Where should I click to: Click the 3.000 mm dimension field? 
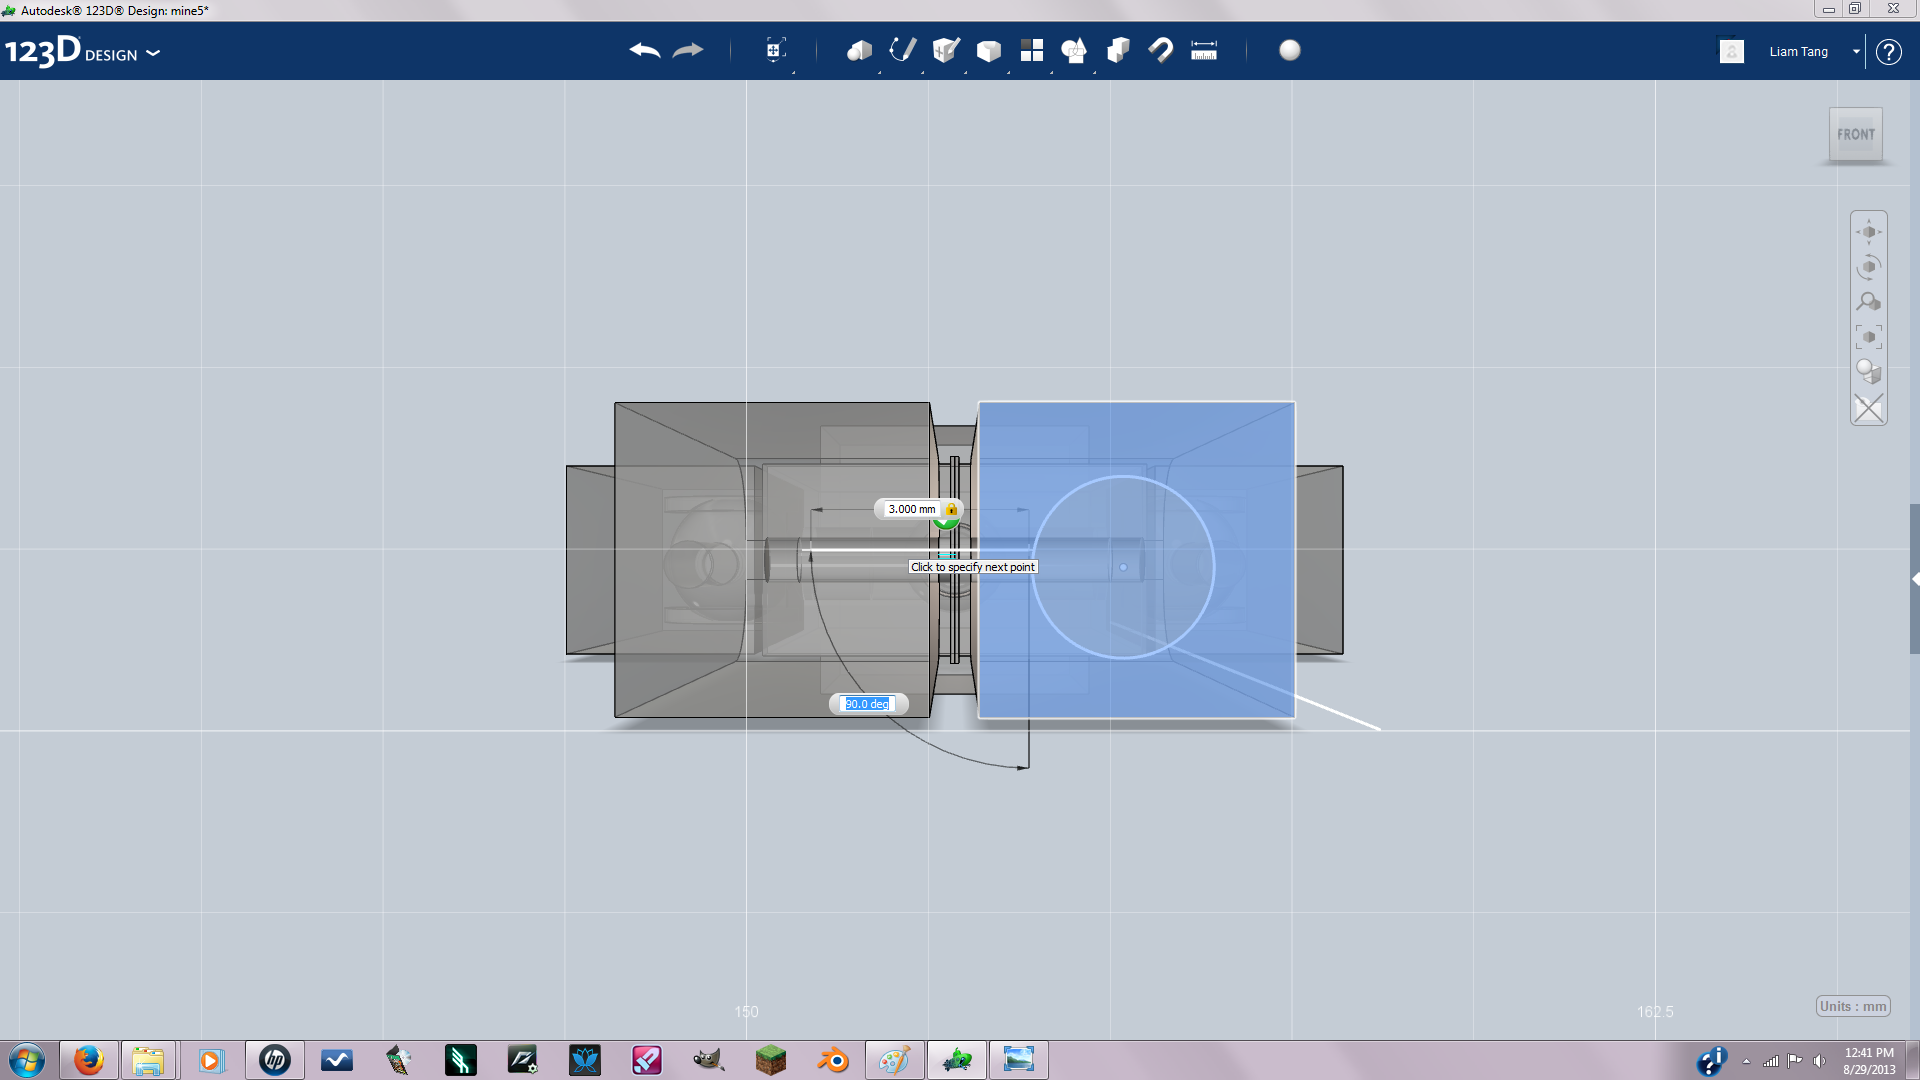pos(911,509)
